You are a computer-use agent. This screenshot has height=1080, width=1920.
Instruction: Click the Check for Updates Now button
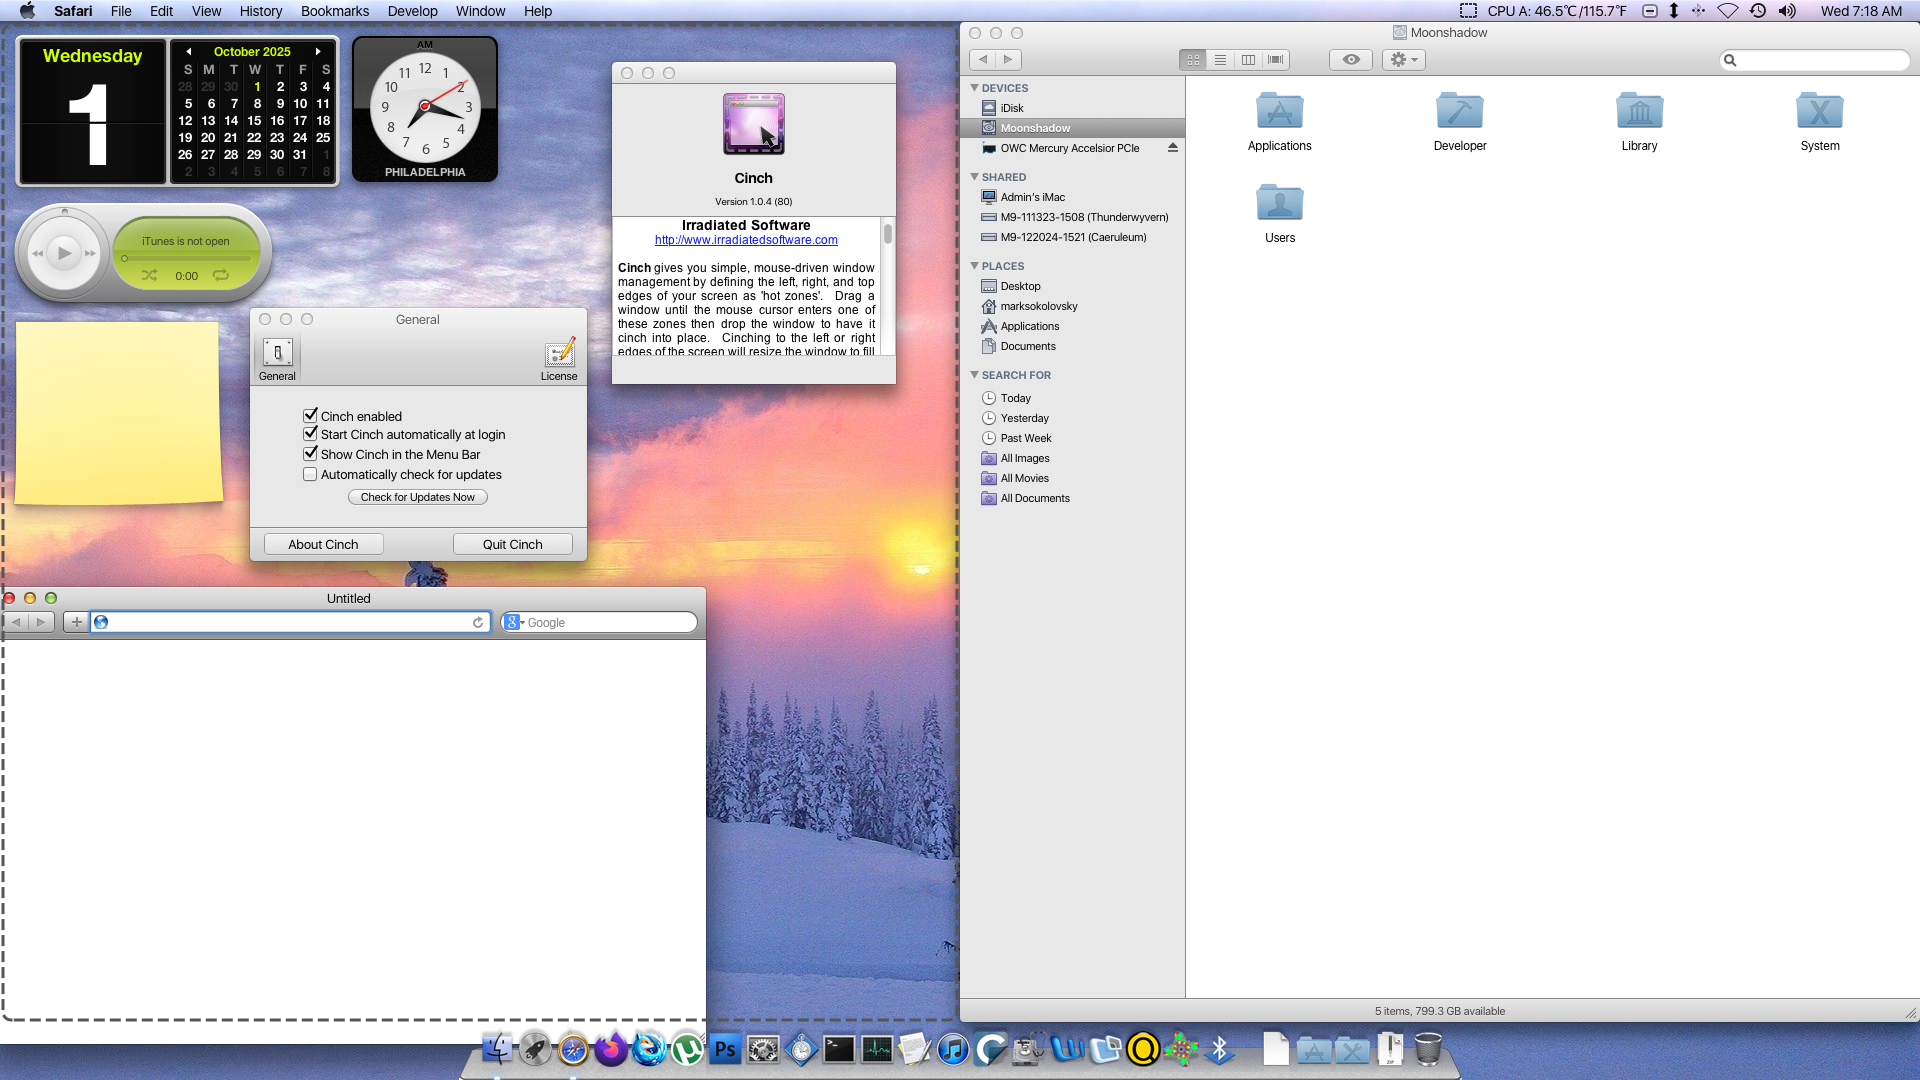tap(417, 497)
